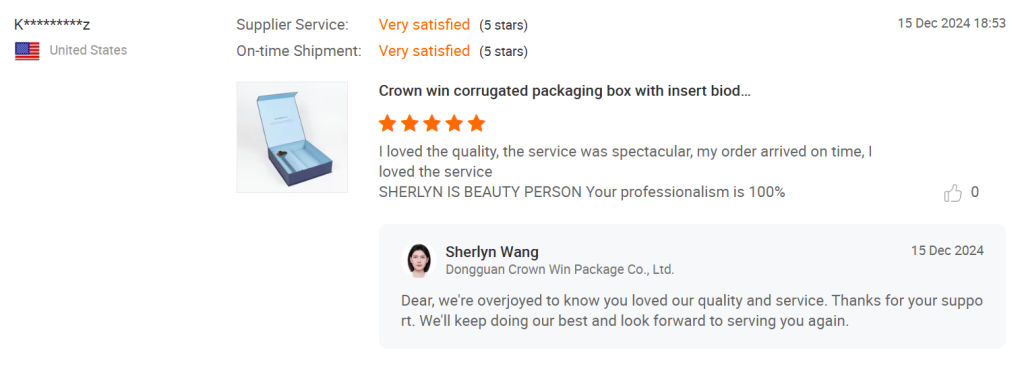This screenshot has height=365, width=1024.
Task: Click Supplier Service Very satisfied rating
Action: point(424,25)
